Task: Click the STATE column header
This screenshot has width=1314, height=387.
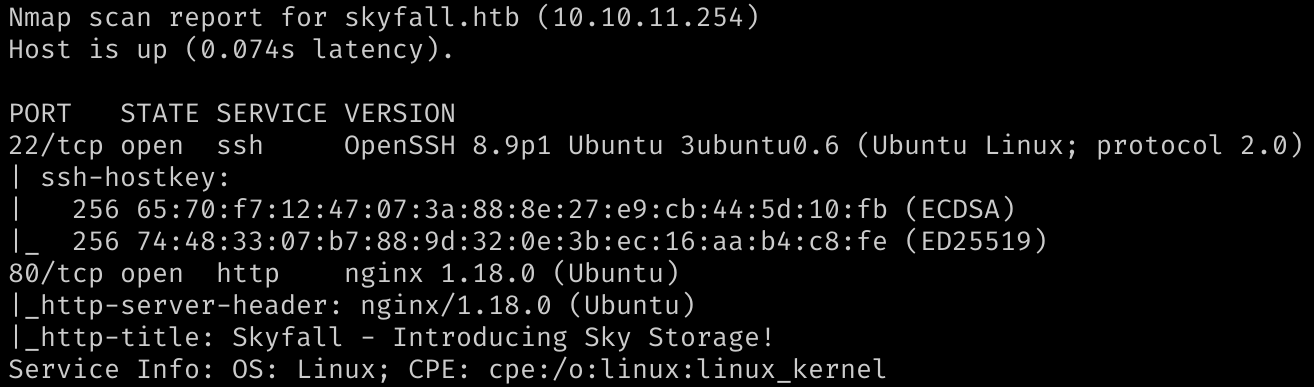Action: (160, 113)
